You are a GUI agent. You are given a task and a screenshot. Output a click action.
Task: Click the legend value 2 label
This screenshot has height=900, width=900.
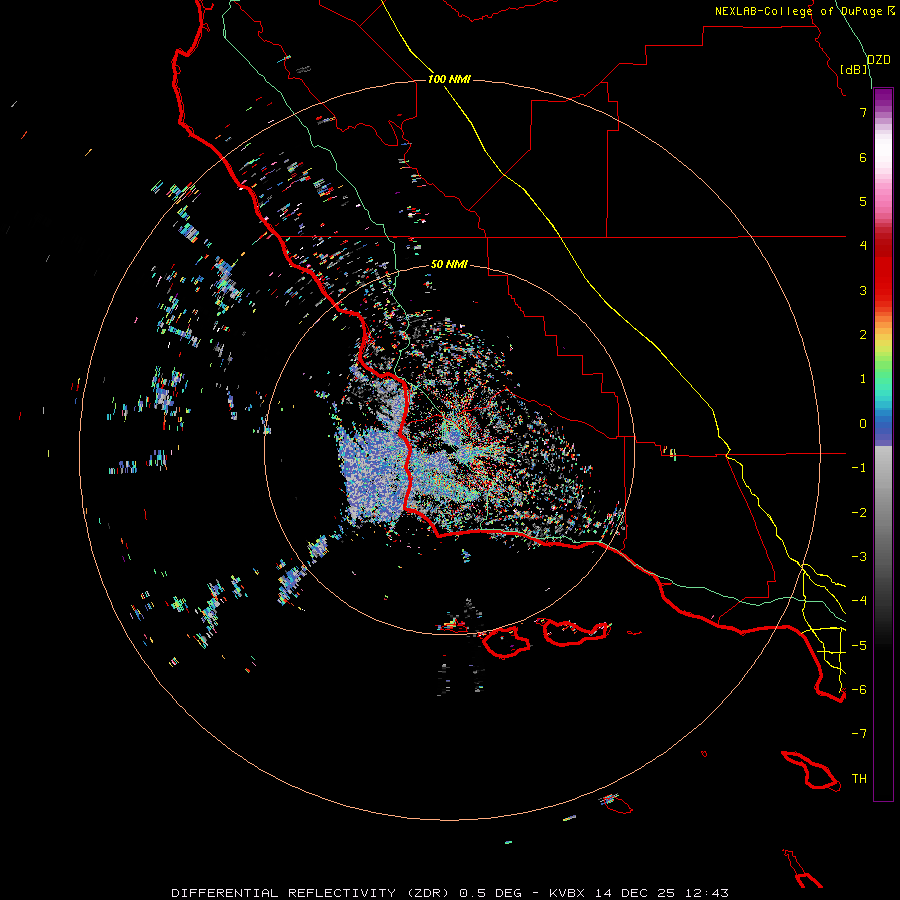pos(863,335)
